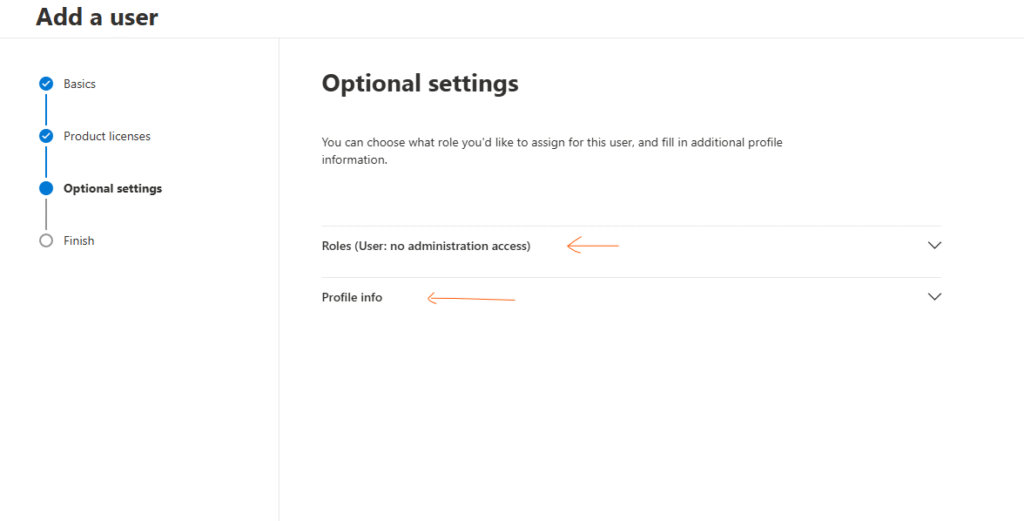The image size is (1024, 521).
Task: Select the Optional settings step label
Action: (112, 189)
